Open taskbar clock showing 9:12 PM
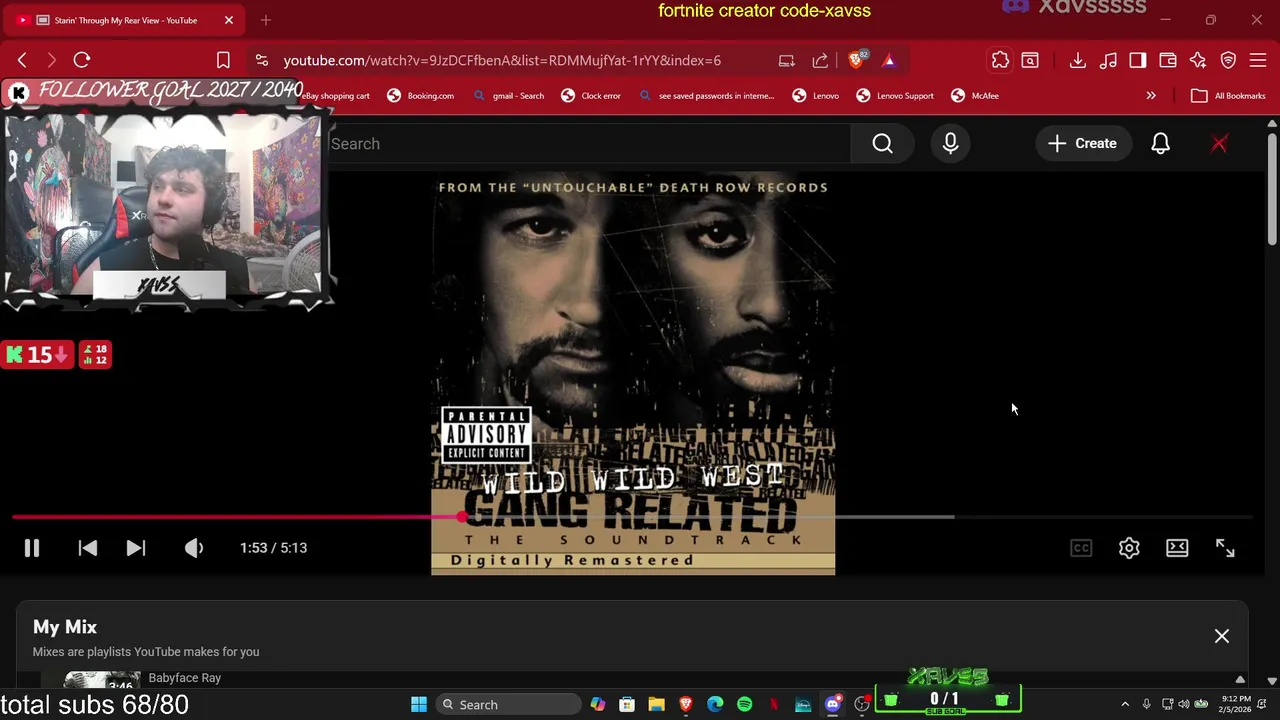Image resolution: width=1280 pixels, height=720 pixels. [1237, 704]
